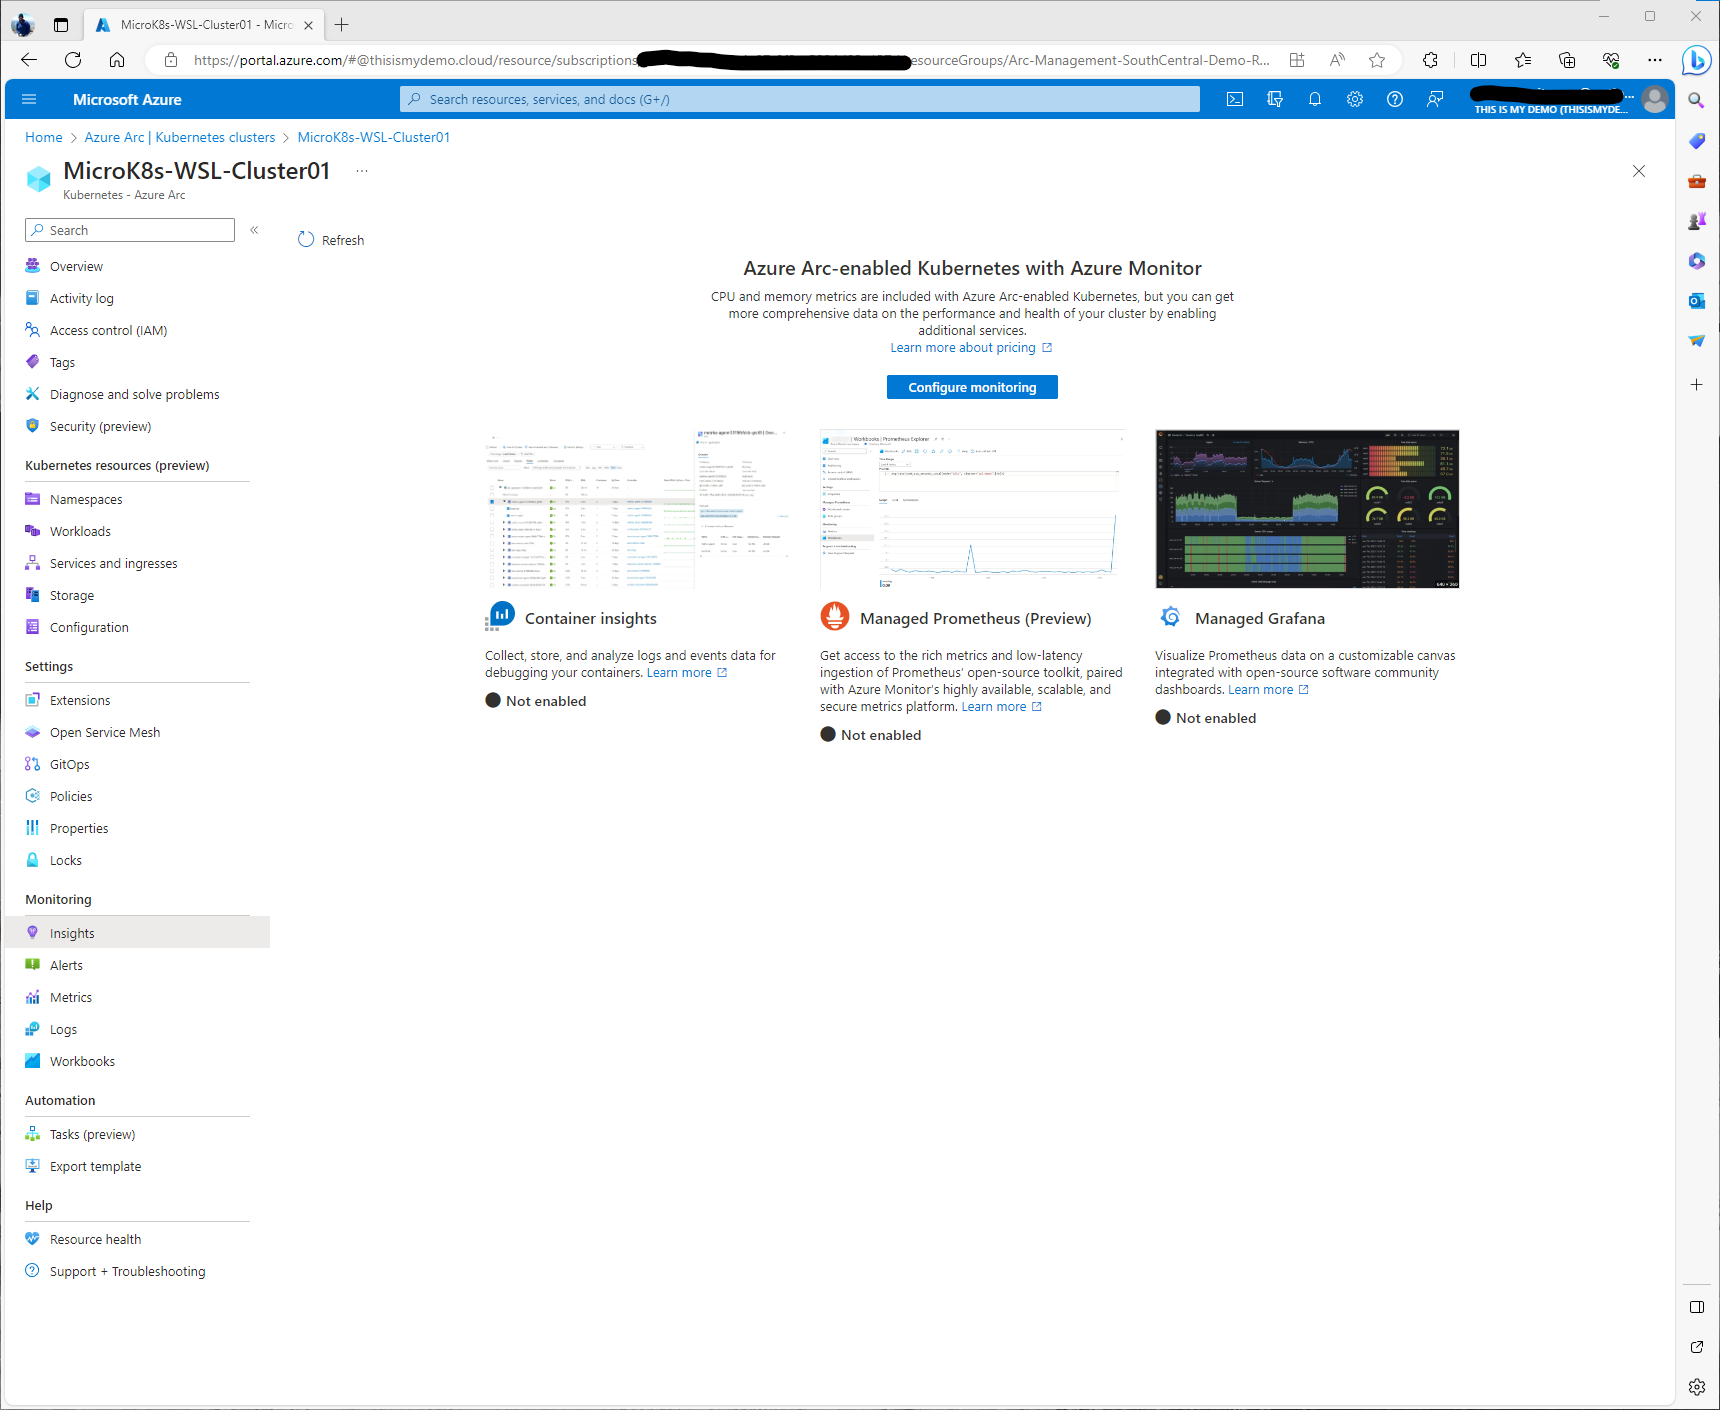The width and height of the screenshot is (1720, 1410).
Task: Select the MicroK8s-WSL-Cluster01 browser tab
Action: click(x=195, y=24)
